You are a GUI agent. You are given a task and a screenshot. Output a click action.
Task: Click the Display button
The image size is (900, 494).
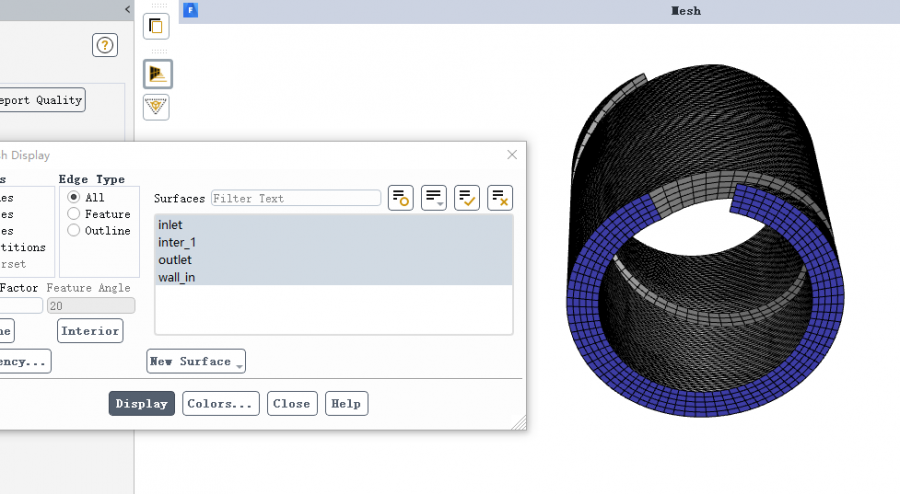[142, 404]
